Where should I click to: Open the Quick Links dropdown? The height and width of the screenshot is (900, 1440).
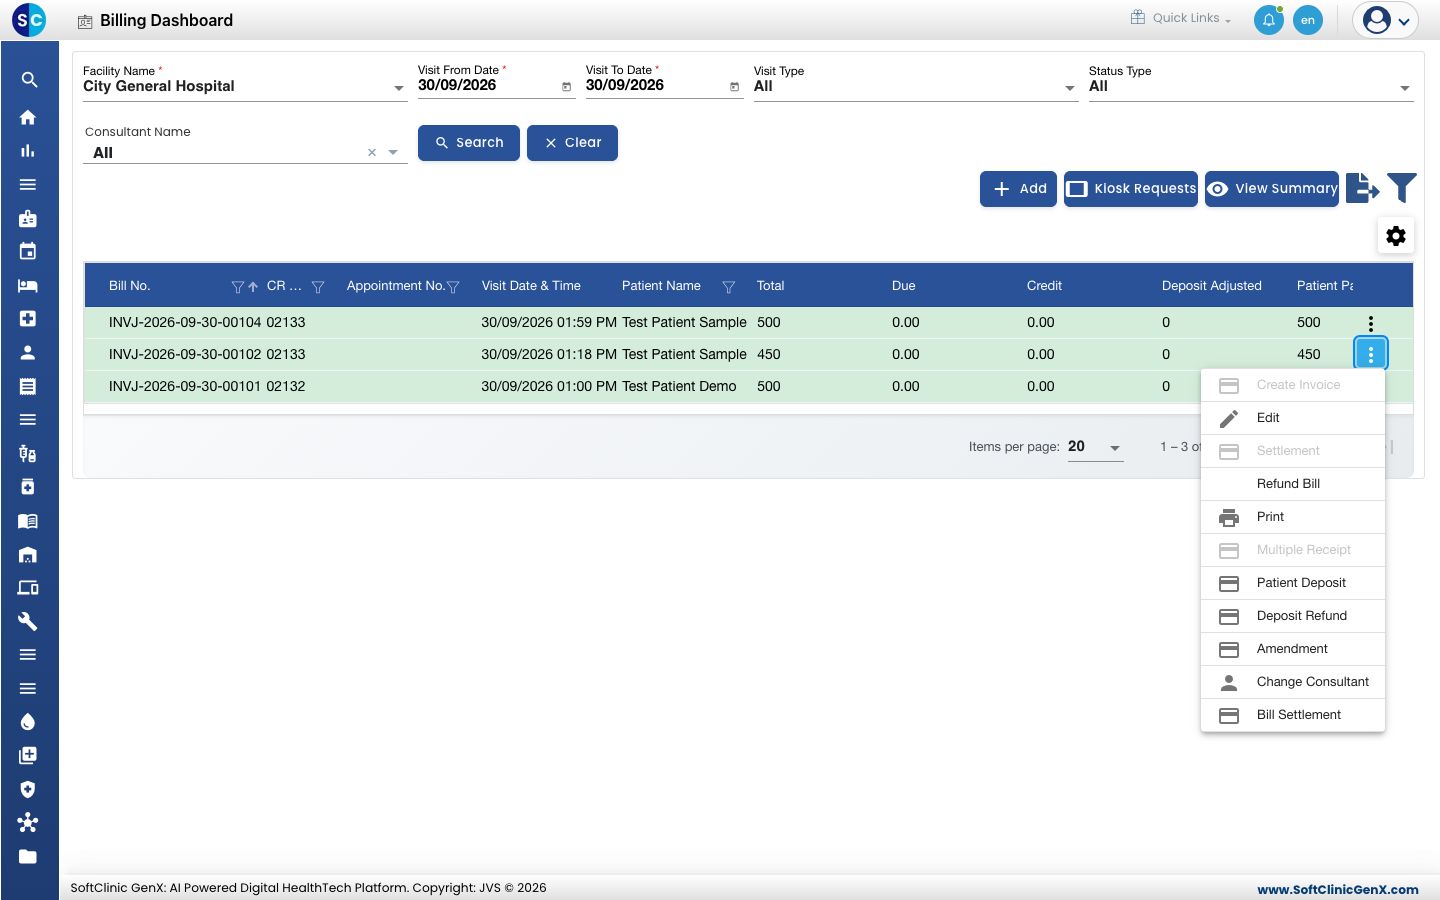click(x=1181, y=18)
